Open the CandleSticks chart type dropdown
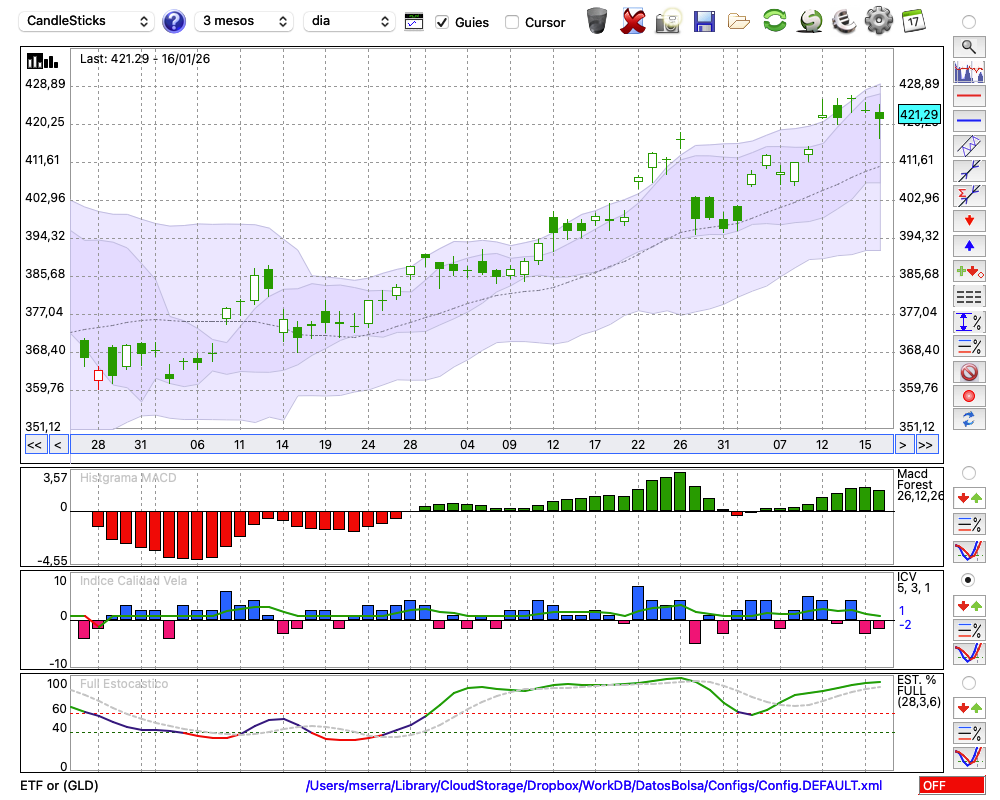 [87, 21]
